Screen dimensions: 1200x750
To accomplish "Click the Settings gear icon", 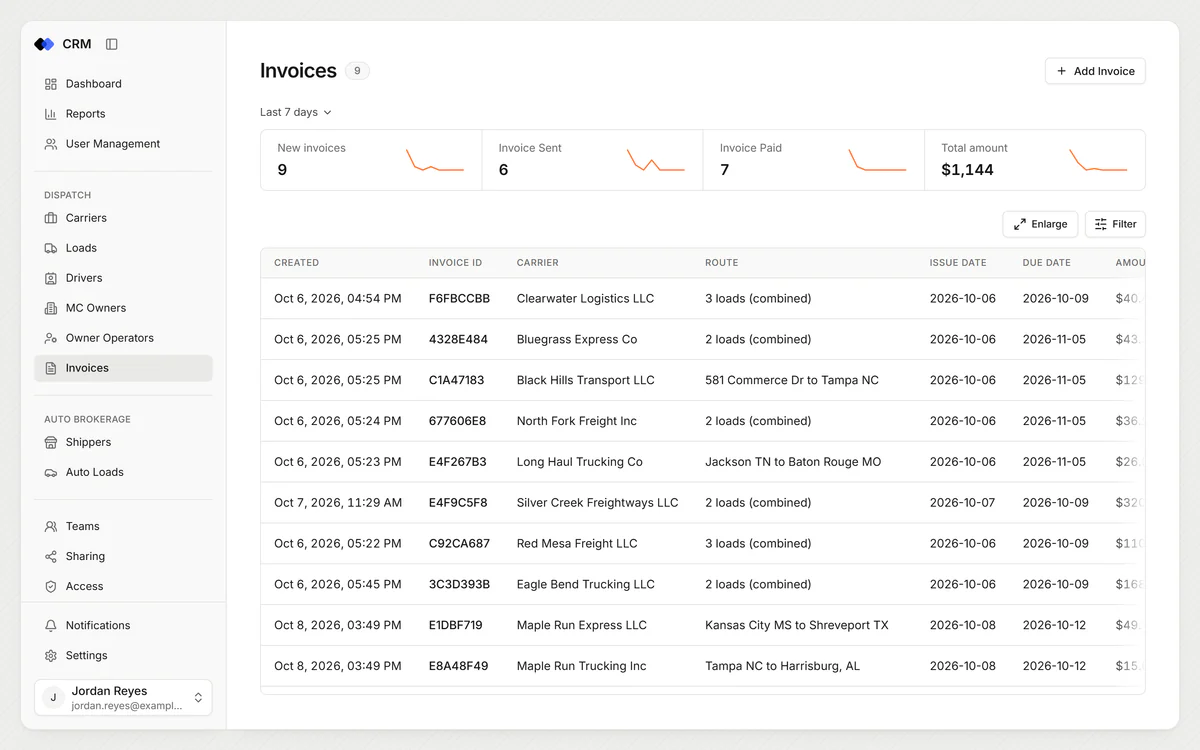I will [x=51, y=655].
